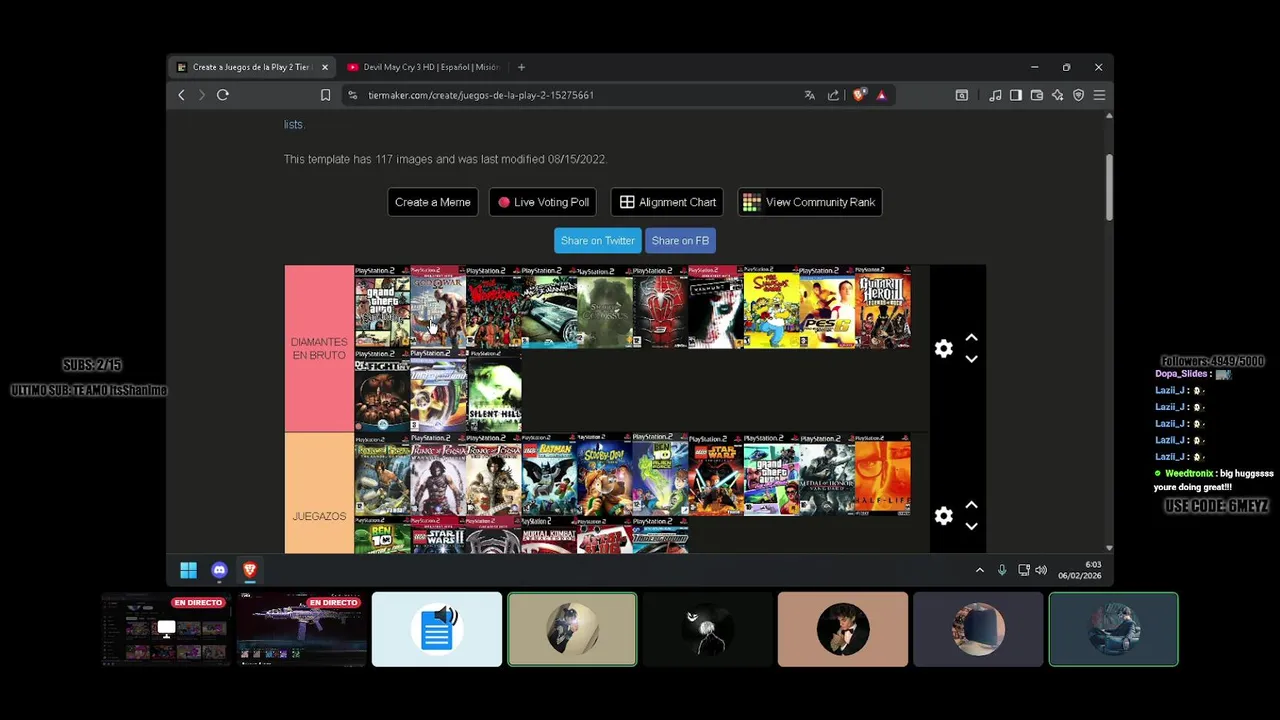1280x720 pixels.
Task: Start a Live Voting Poll
Action: coord(543,202)
